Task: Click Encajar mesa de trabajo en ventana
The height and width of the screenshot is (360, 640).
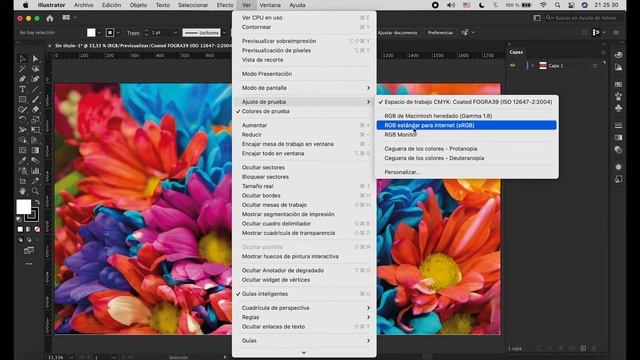Action: (304, 144)
